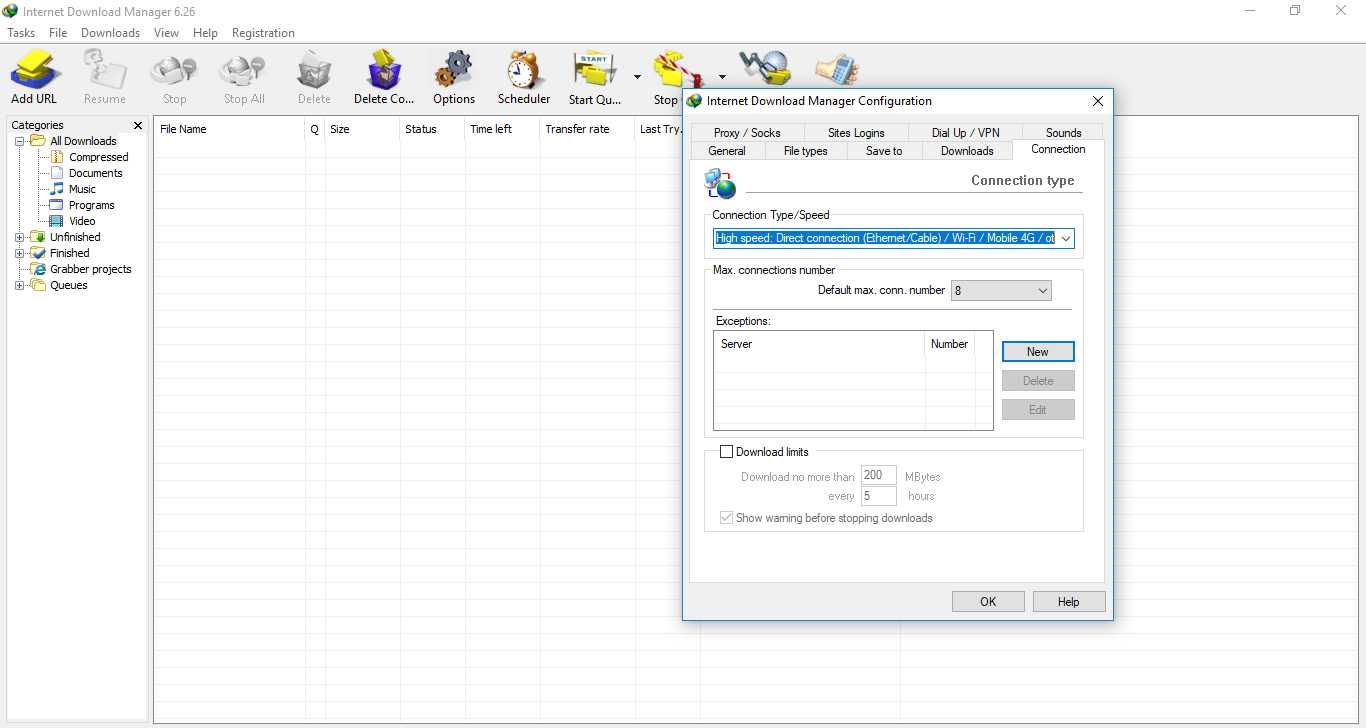The image size is (1366, 728).
Task: Click the New exception button
Action: (1038, 351)
